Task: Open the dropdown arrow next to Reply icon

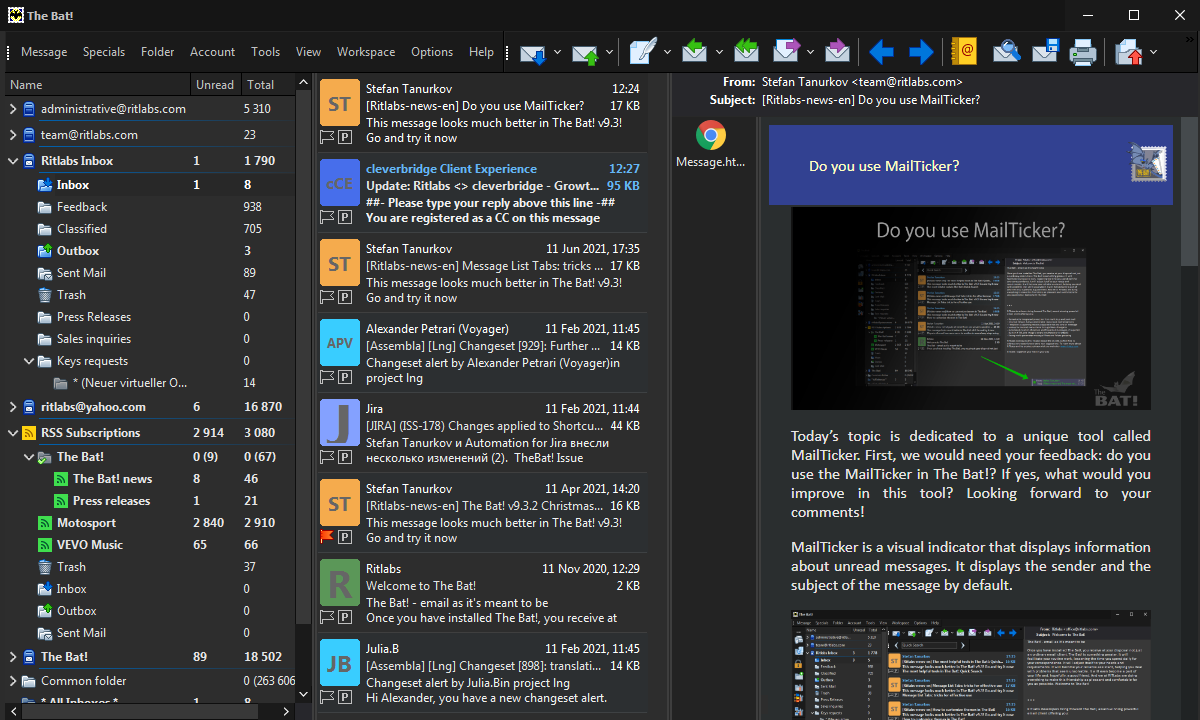Action: tap(719, 52)
